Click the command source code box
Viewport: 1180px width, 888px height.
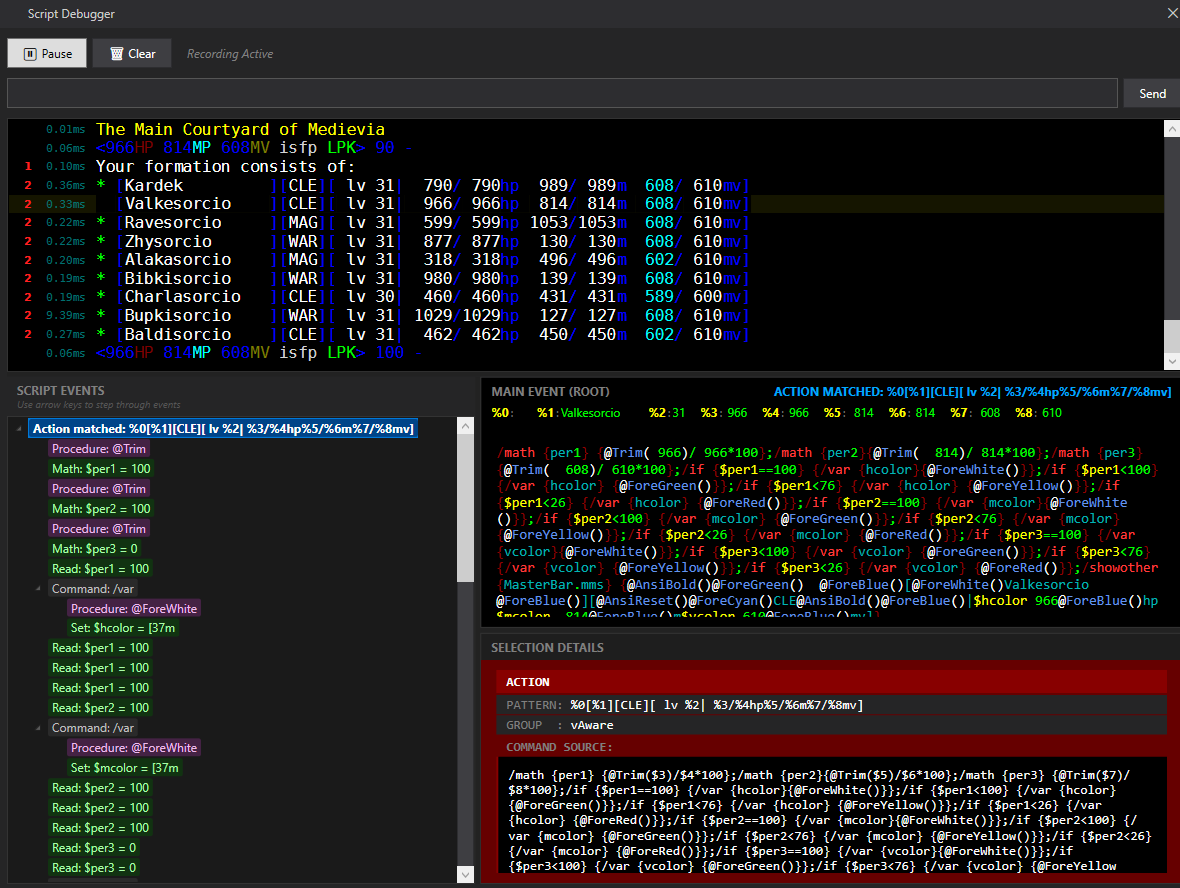[x=832, y=815]
